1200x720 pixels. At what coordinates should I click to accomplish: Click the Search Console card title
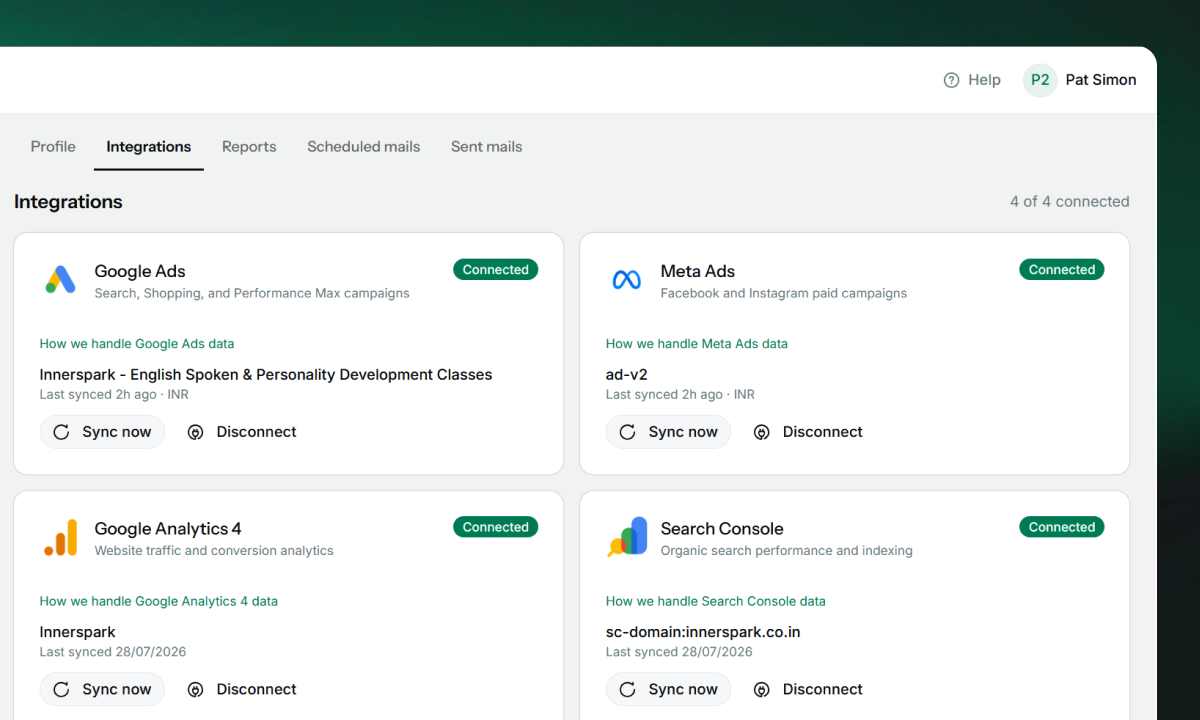click(x=722, y=528)
